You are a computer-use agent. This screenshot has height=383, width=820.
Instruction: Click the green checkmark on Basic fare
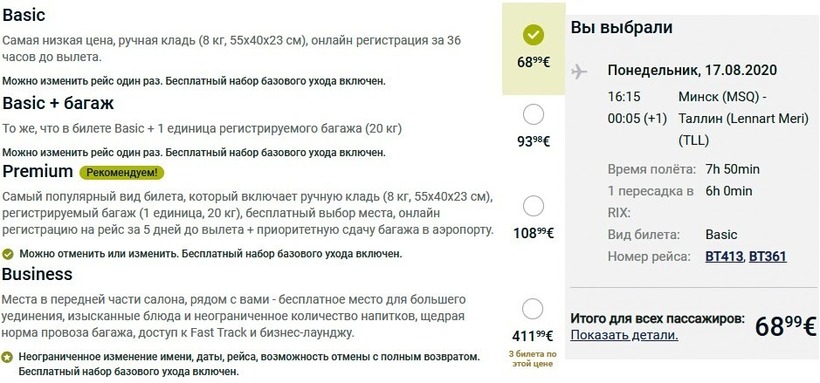coord(533,35)
